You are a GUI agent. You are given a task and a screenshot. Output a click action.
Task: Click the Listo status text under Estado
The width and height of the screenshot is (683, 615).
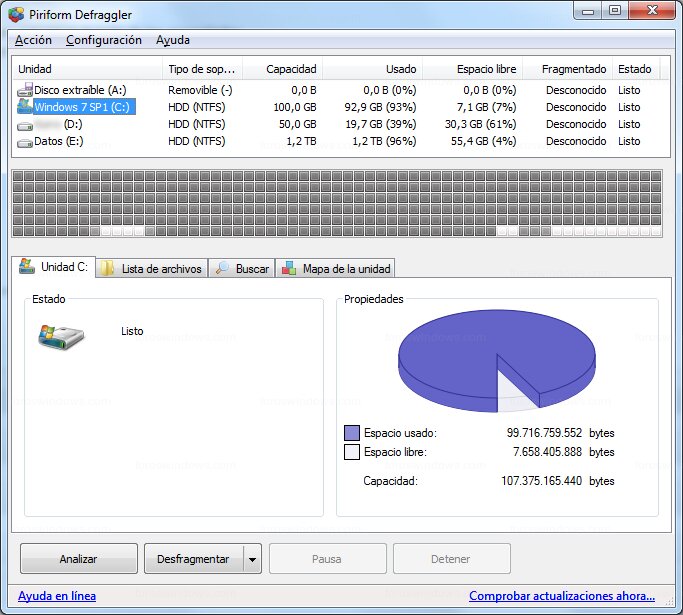(132, 331)
